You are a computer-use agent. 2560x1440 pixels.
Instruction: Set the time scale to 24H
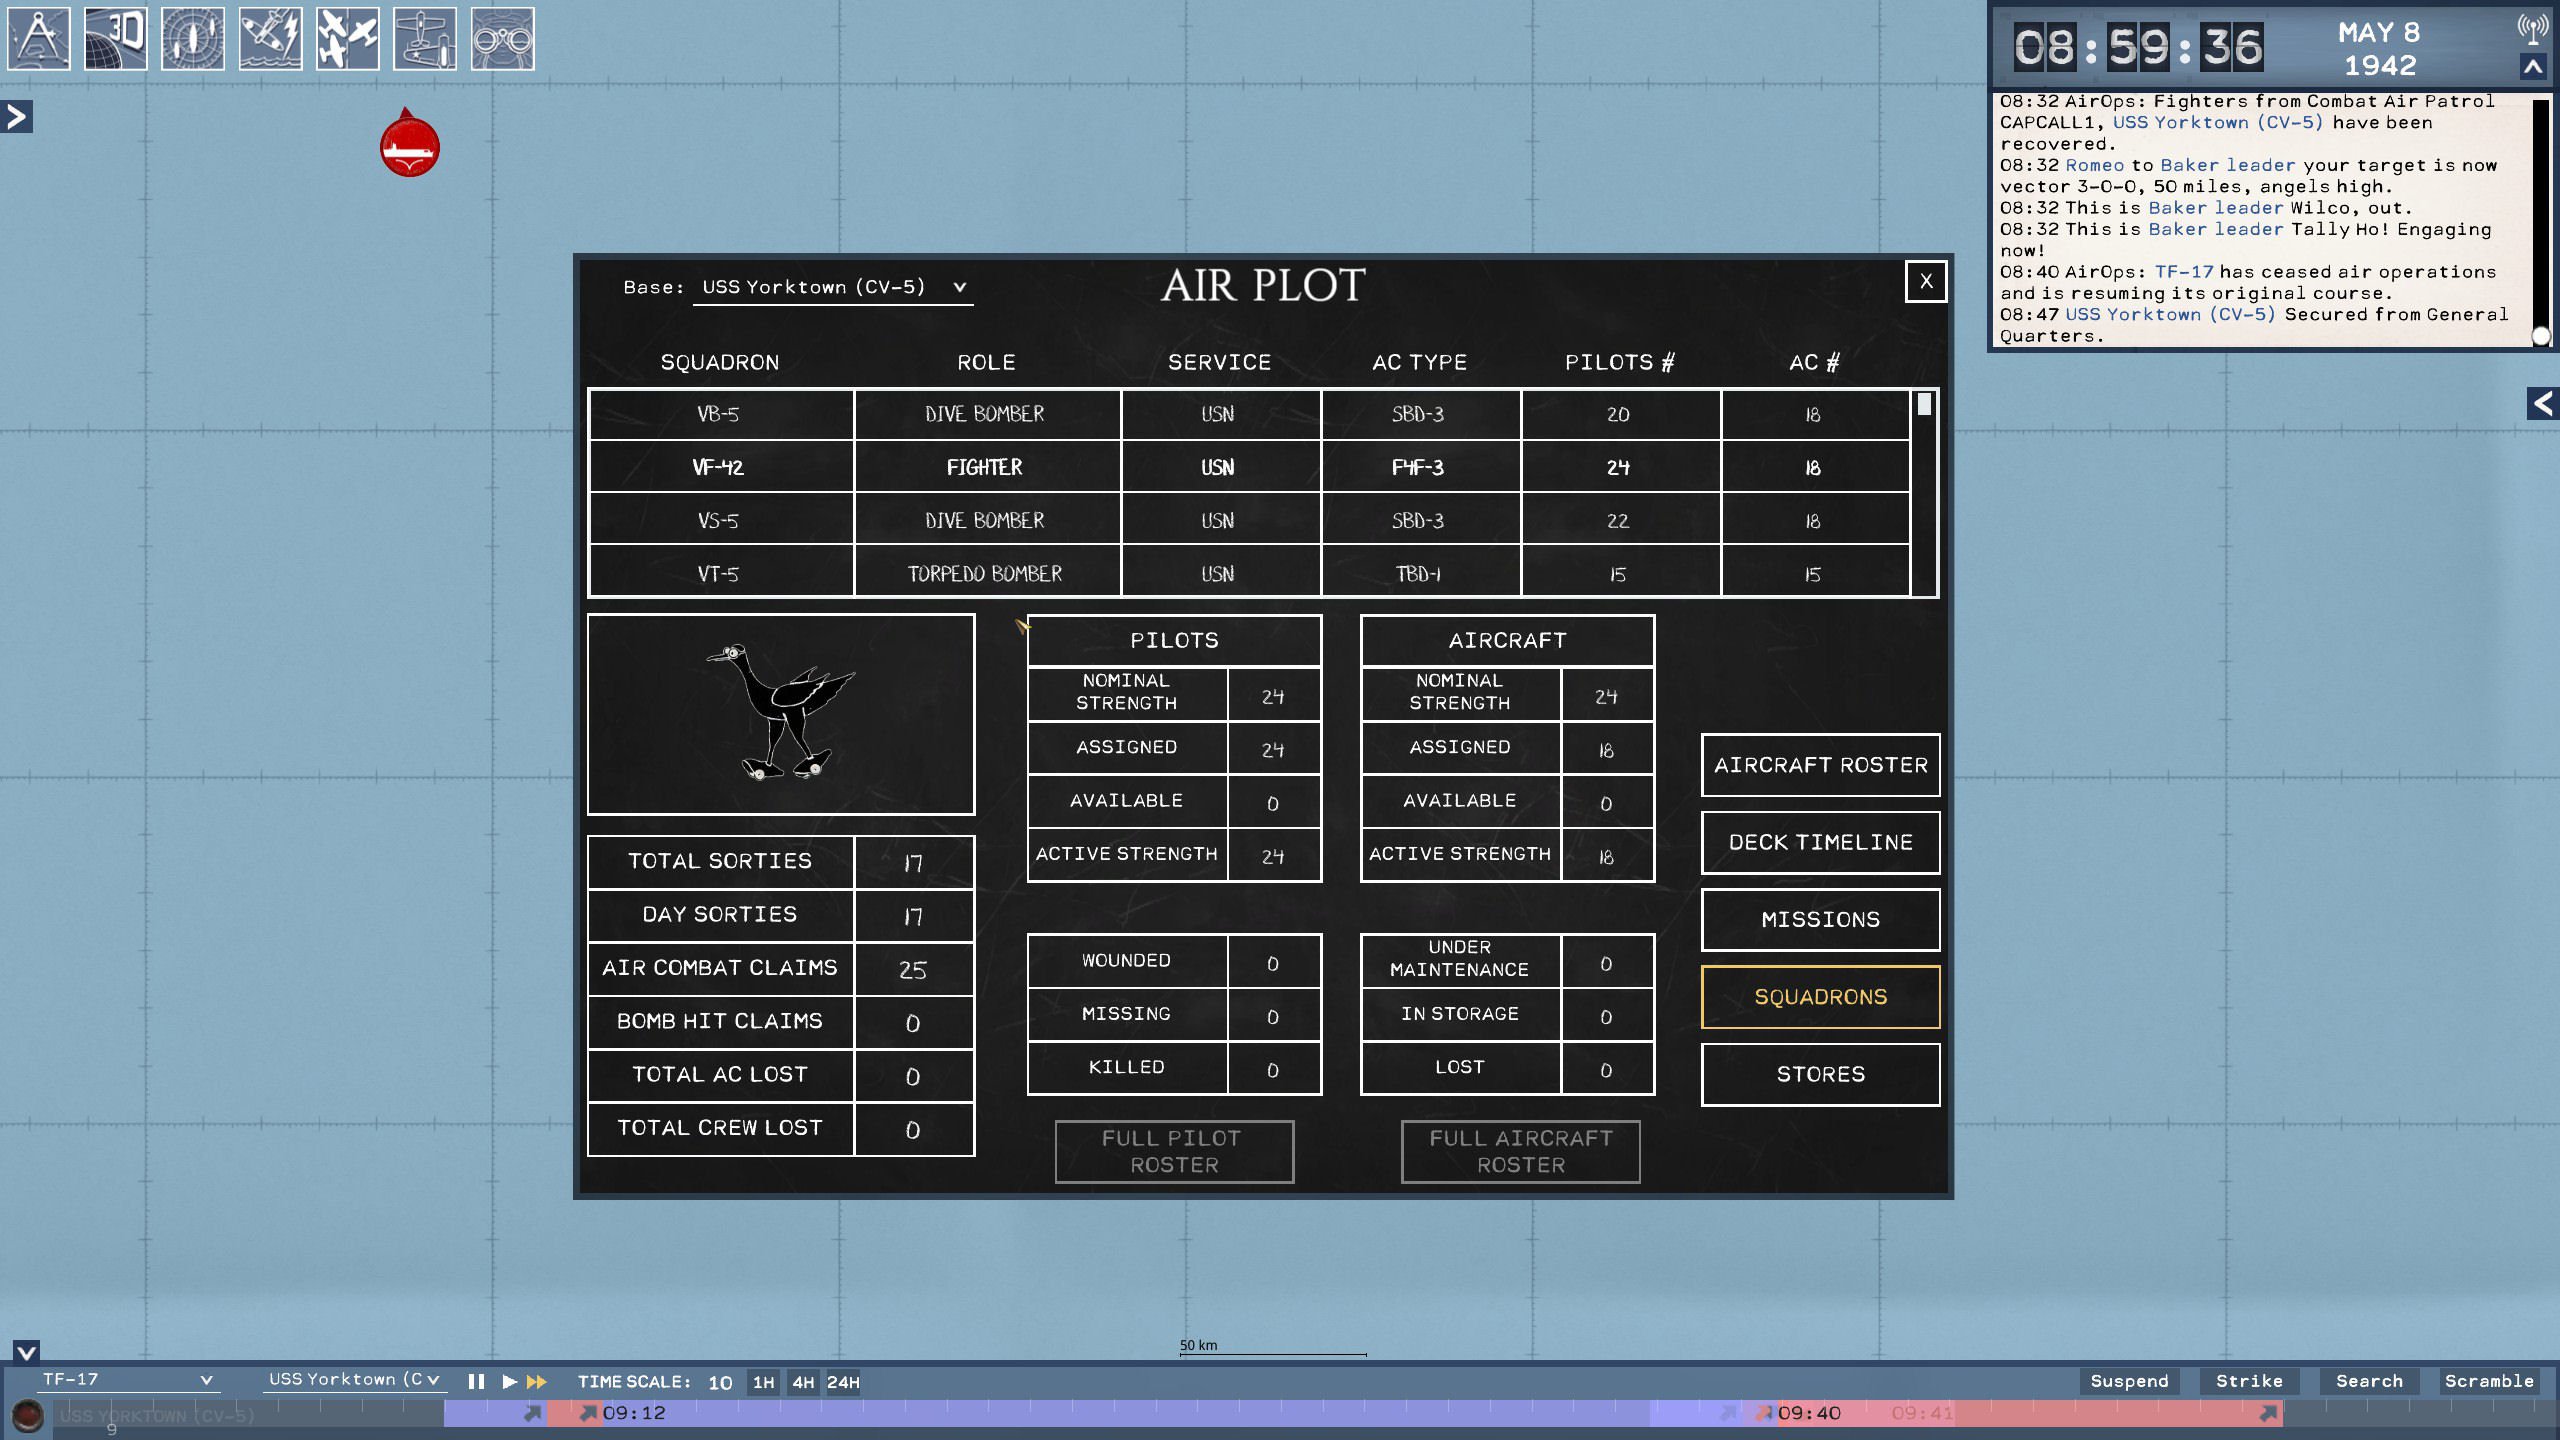[x=843, y=1382]
